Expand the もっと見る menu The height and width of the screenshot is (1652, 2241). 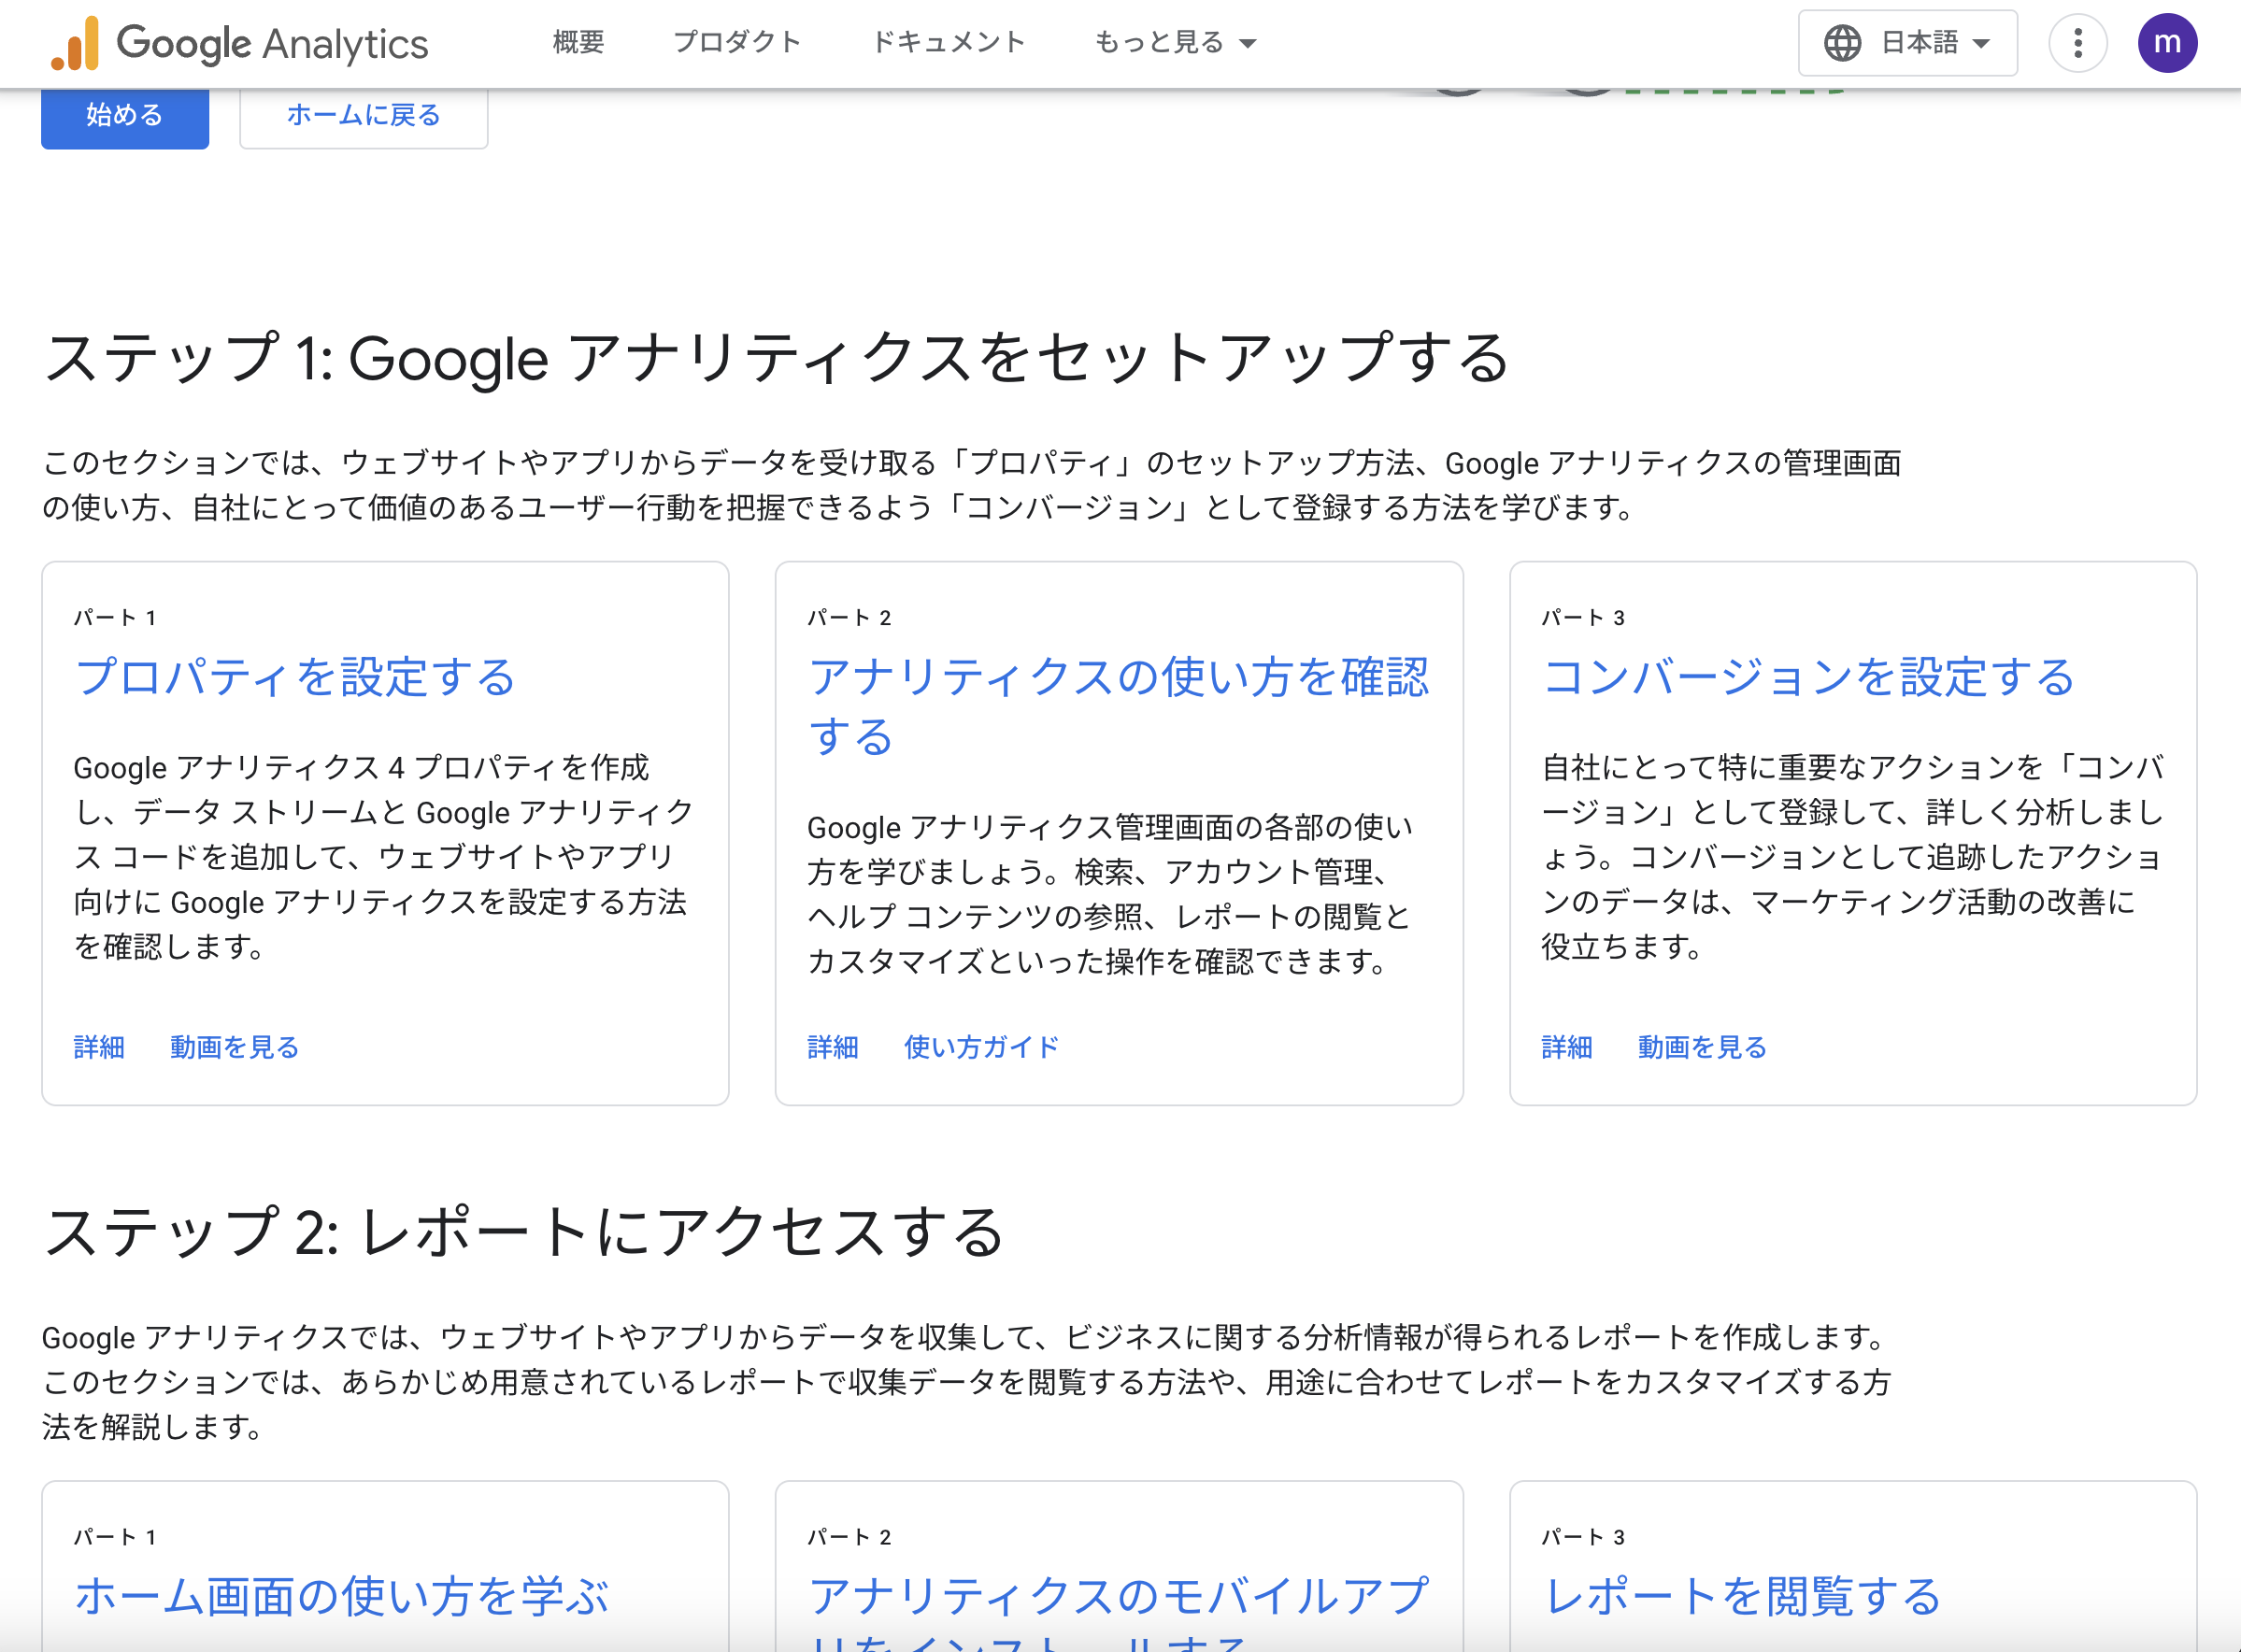[x=1175, y=42]
